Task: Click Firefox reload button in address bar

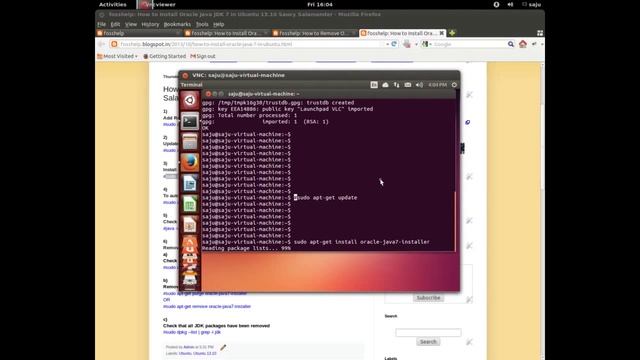Action: point(394,44)
